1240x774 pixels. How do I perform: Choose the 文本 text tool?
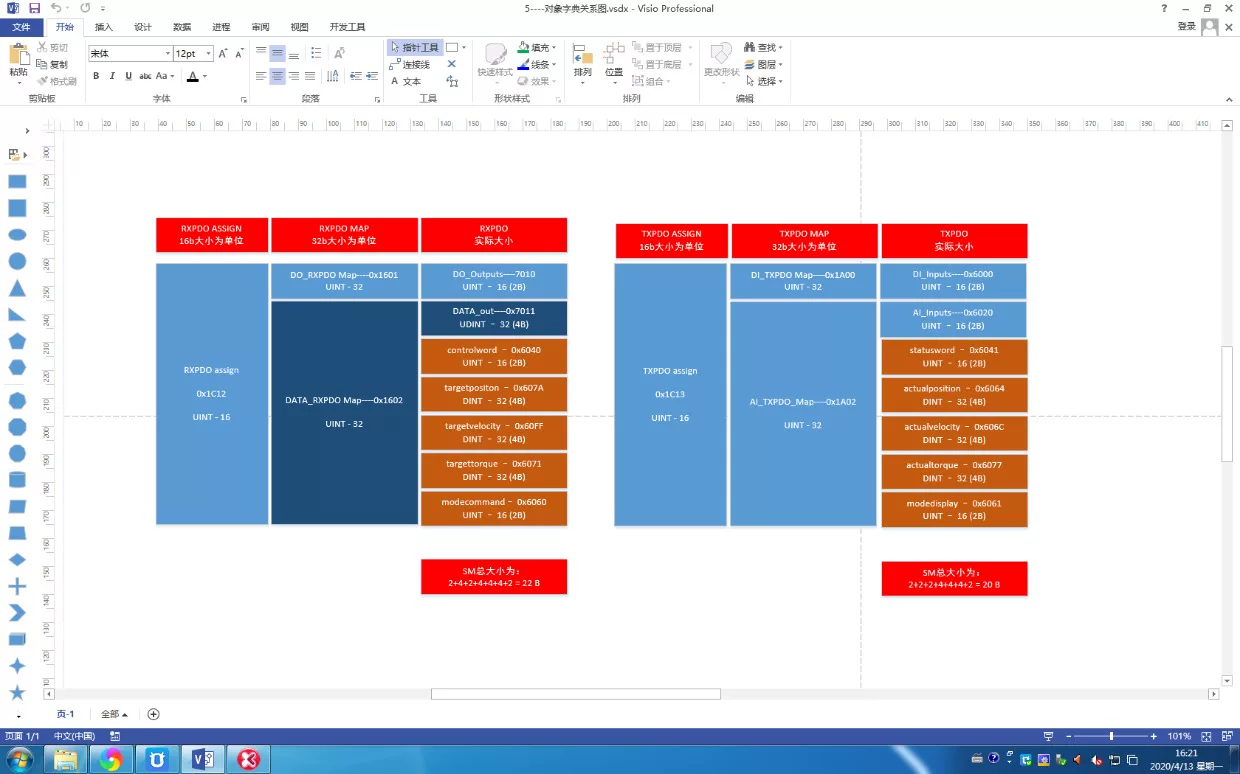click(x=406, y=81)
